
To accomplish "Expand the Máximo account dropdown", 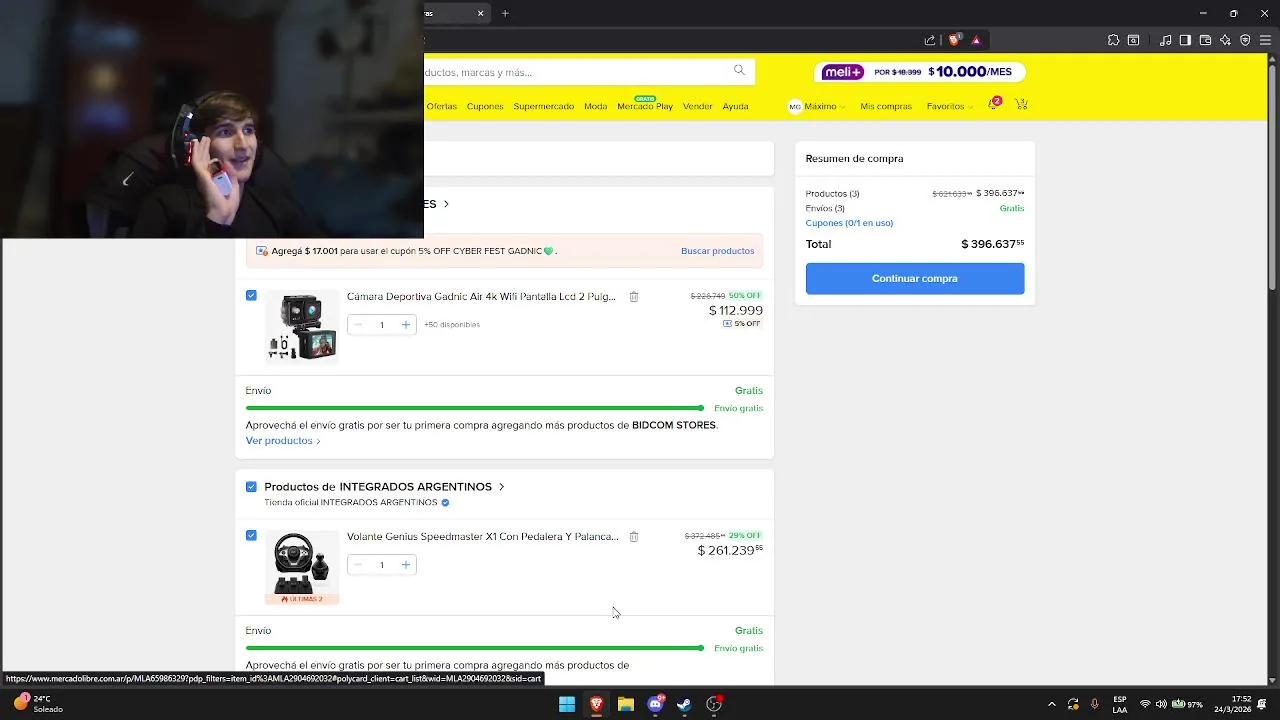I will click(x=817, y=106).
